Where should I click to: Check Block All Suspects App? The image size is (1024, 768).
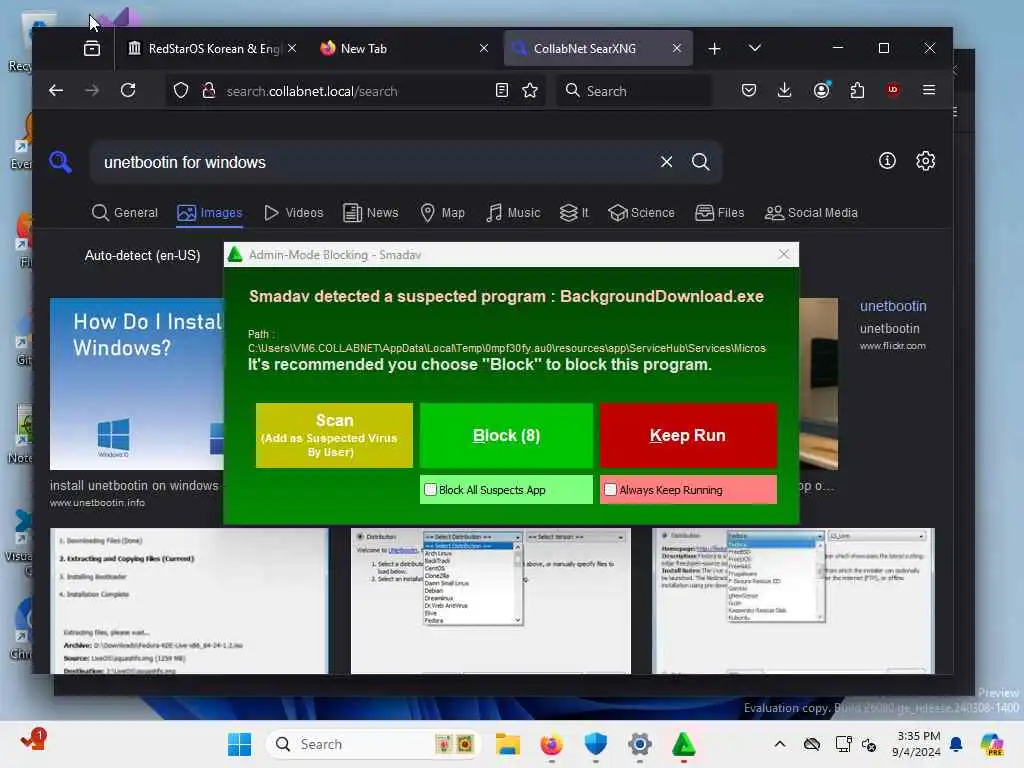click(430, 490)
